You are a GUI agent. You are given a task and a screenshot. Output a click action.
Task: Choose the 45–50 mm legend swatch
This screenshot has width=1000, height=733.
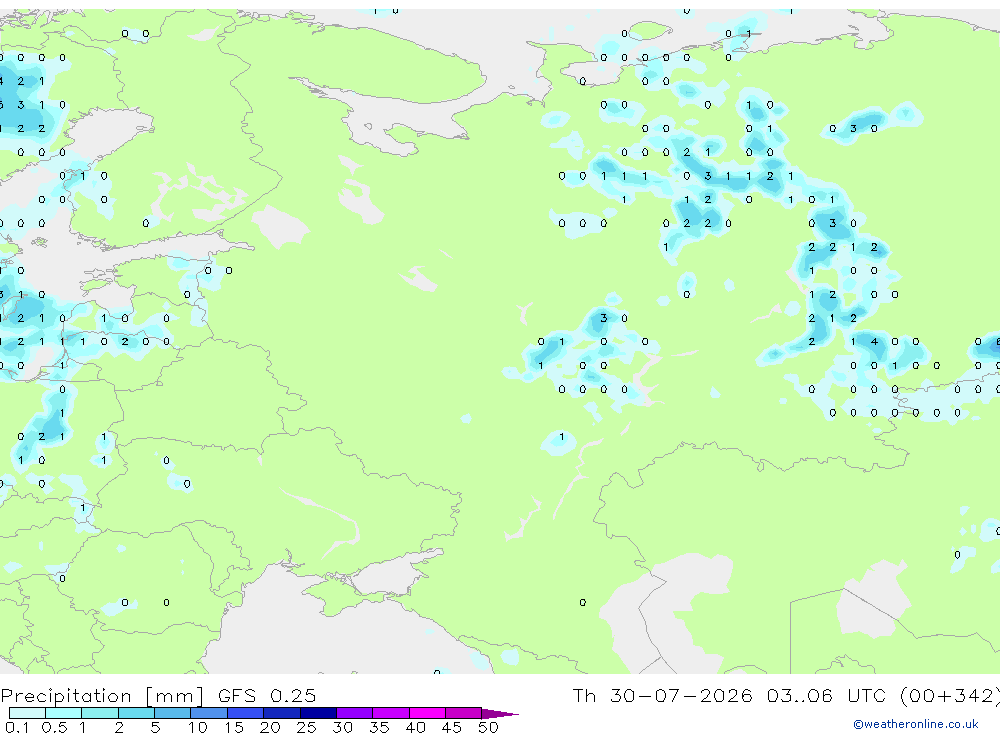tap(464, 713)
